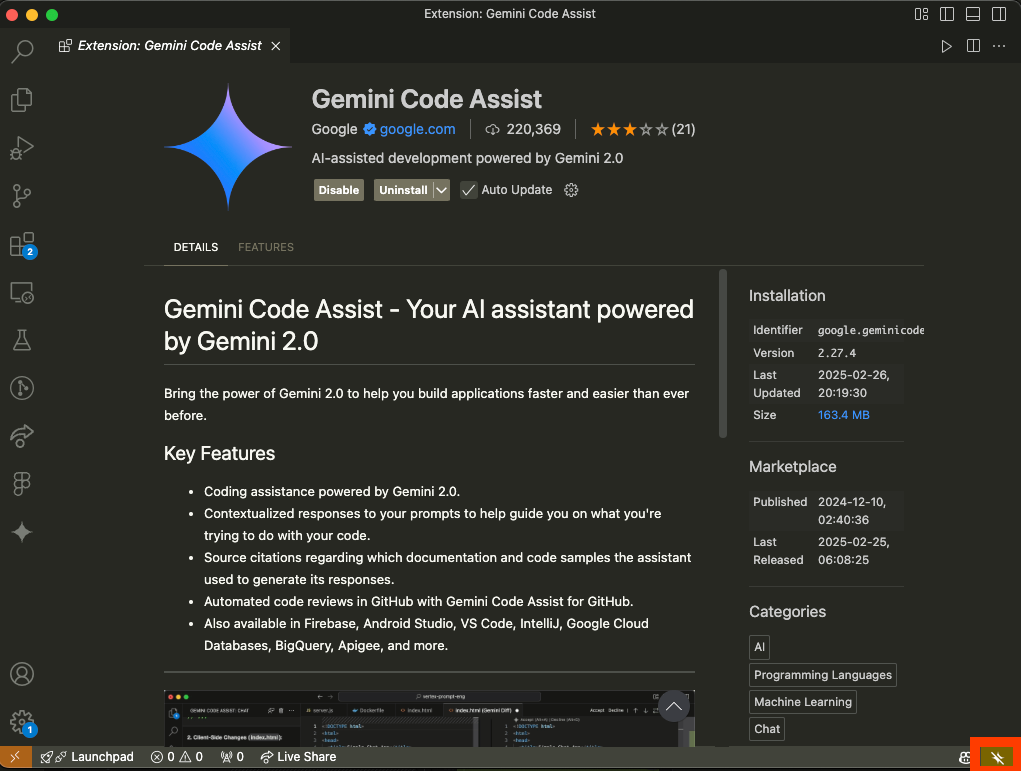1021x771 pixels.
Task: Click the 163.4 MB size link
Action: 843,415
